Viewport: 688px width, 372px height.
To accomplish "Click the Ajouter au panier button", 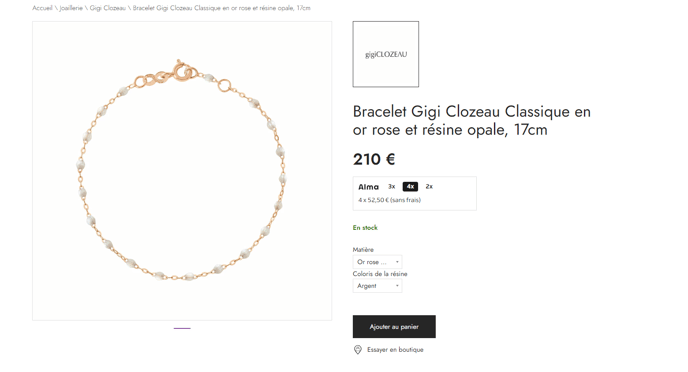I will (394, 326).
